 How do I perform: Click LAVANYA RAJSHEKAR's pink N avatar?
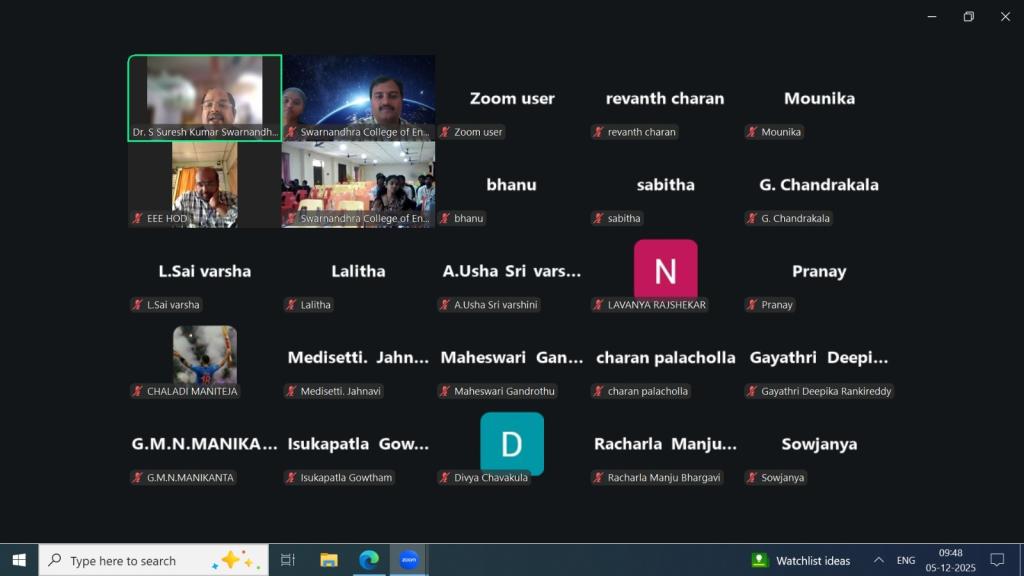(665, 270)
